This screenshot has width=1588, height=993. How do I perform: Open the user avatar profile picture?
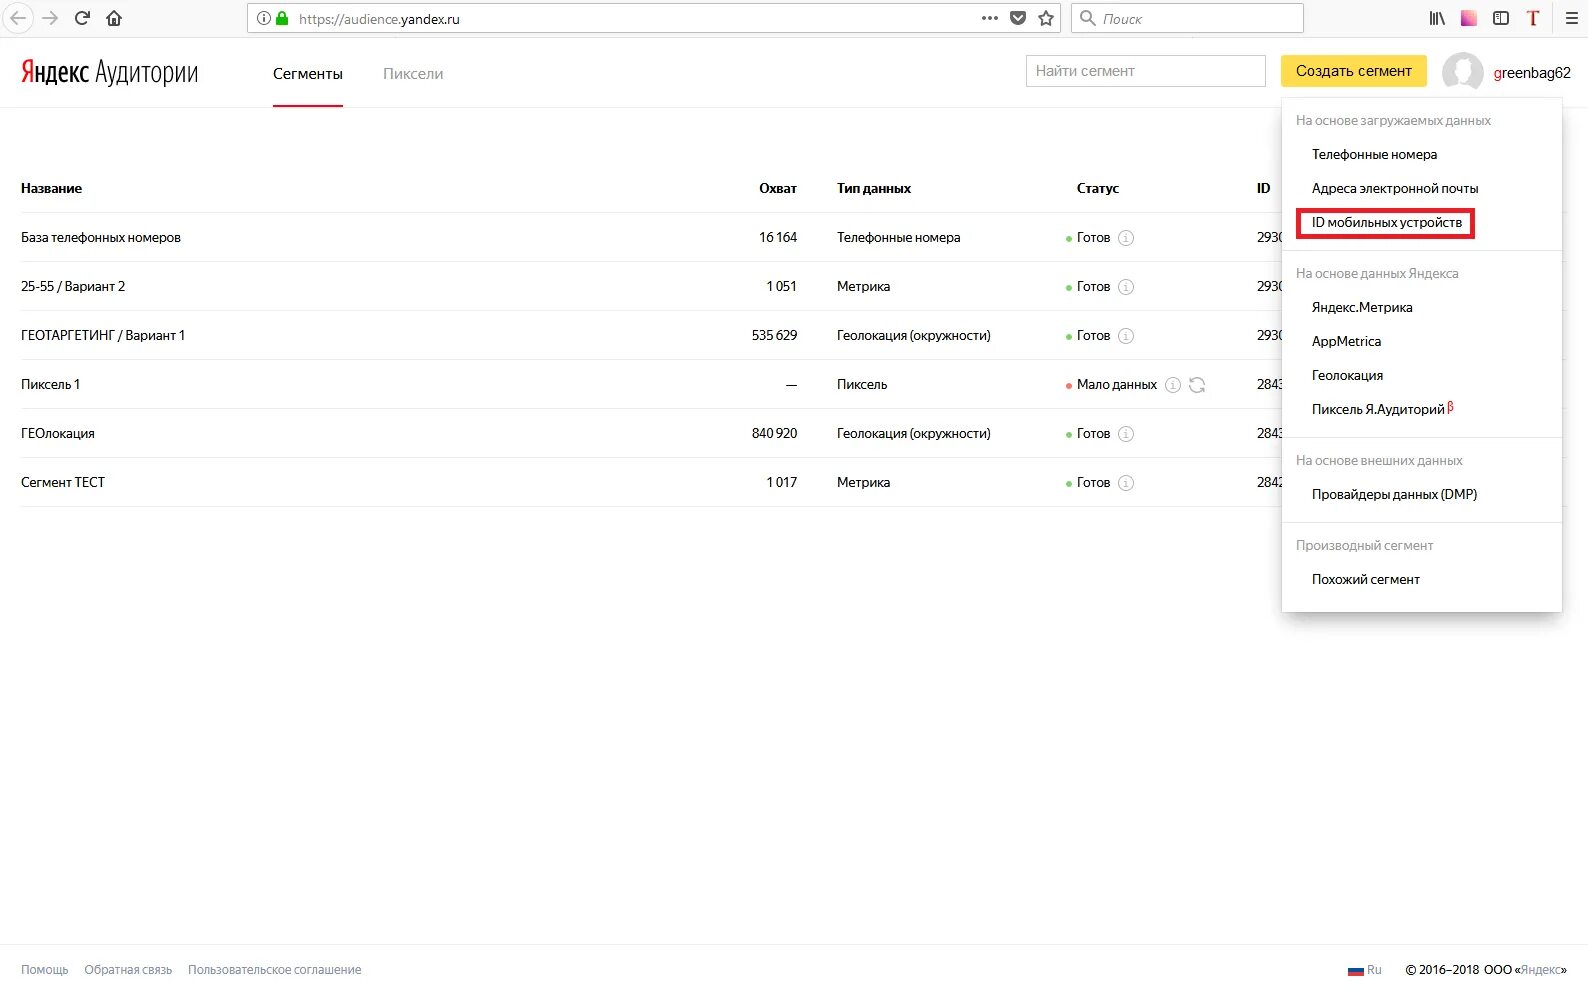pos(1463,72)
